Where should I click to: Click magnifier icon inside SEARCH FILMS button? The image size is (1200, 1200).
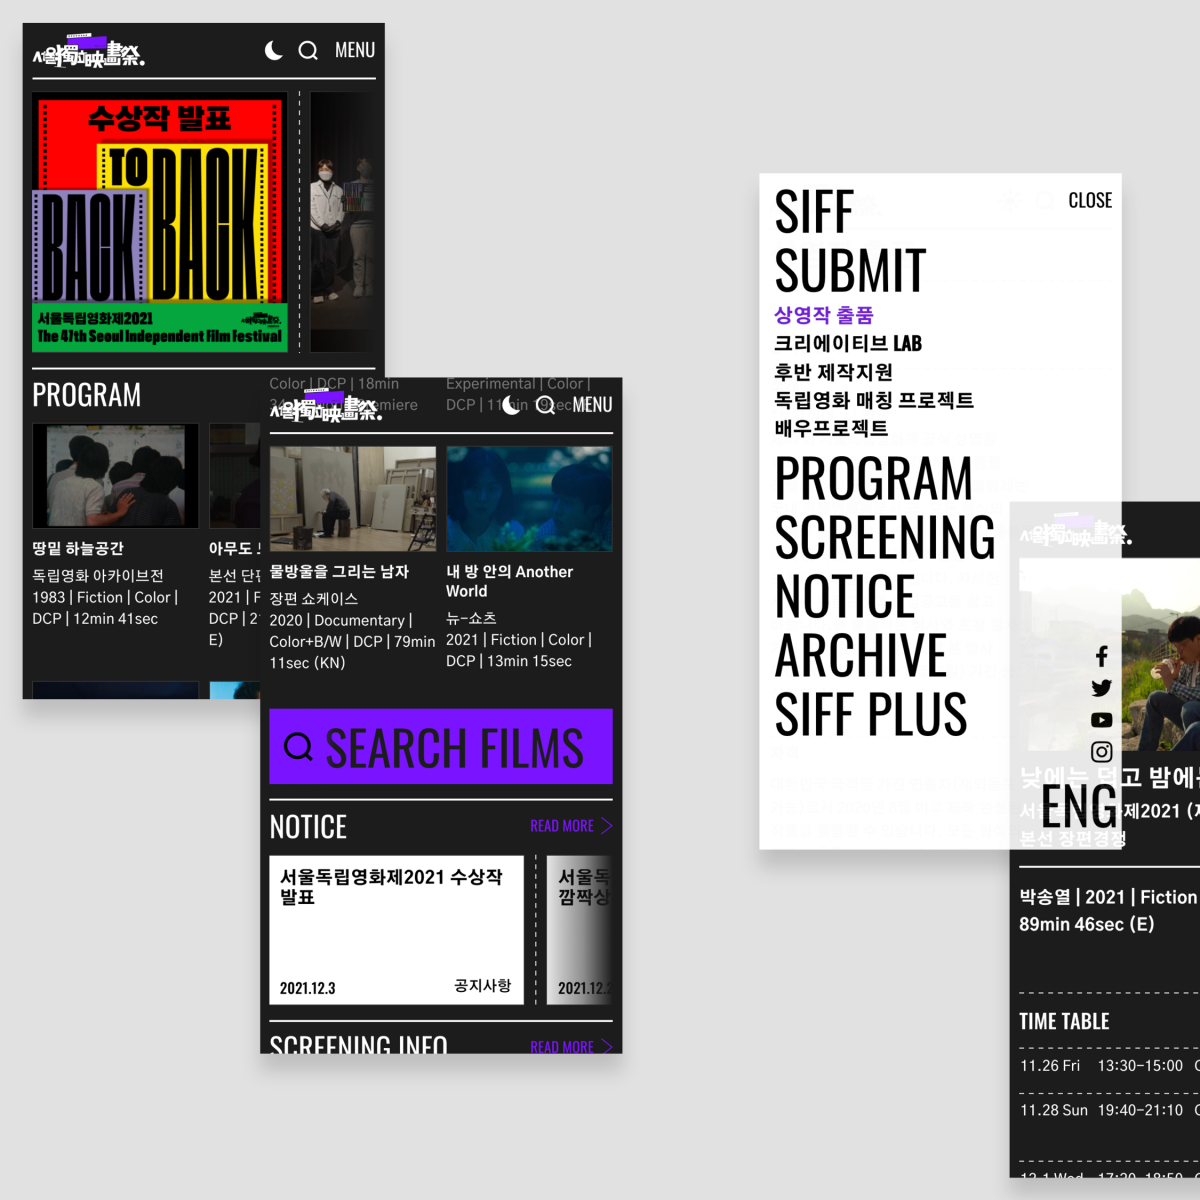pos(299,746)
